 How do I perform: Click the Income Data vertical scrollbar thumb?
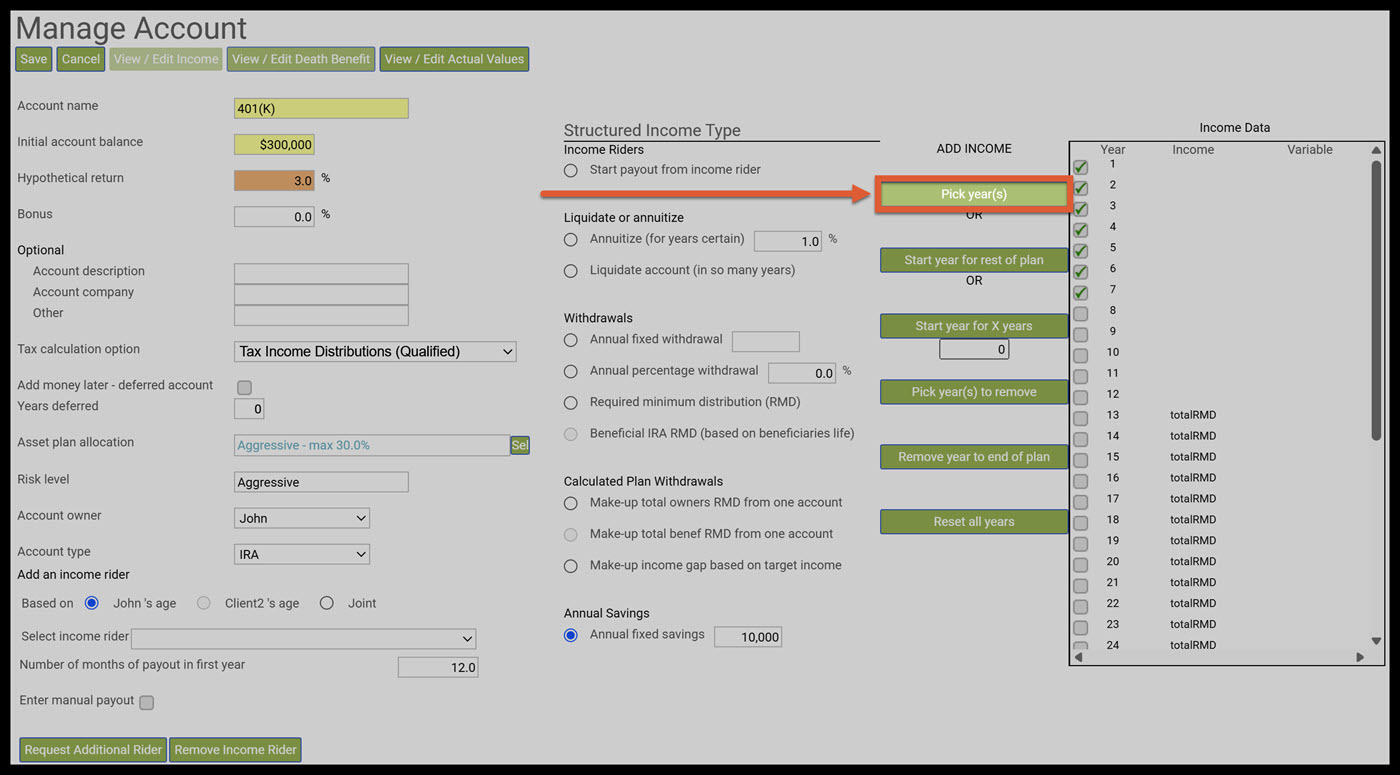[x=1376, y=299]
